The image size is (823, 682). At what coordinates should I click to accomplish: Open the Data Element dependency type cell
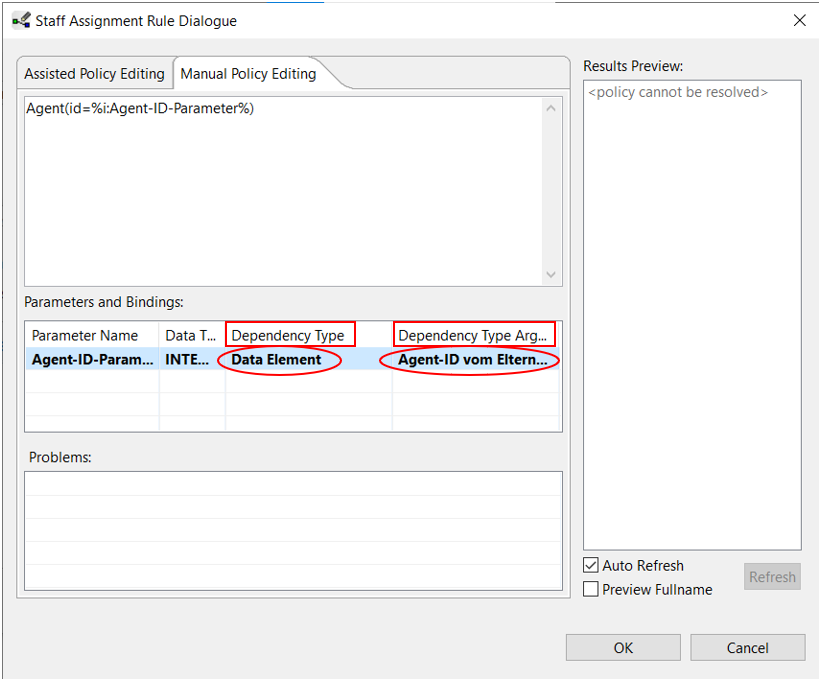(x=277, y=360)
